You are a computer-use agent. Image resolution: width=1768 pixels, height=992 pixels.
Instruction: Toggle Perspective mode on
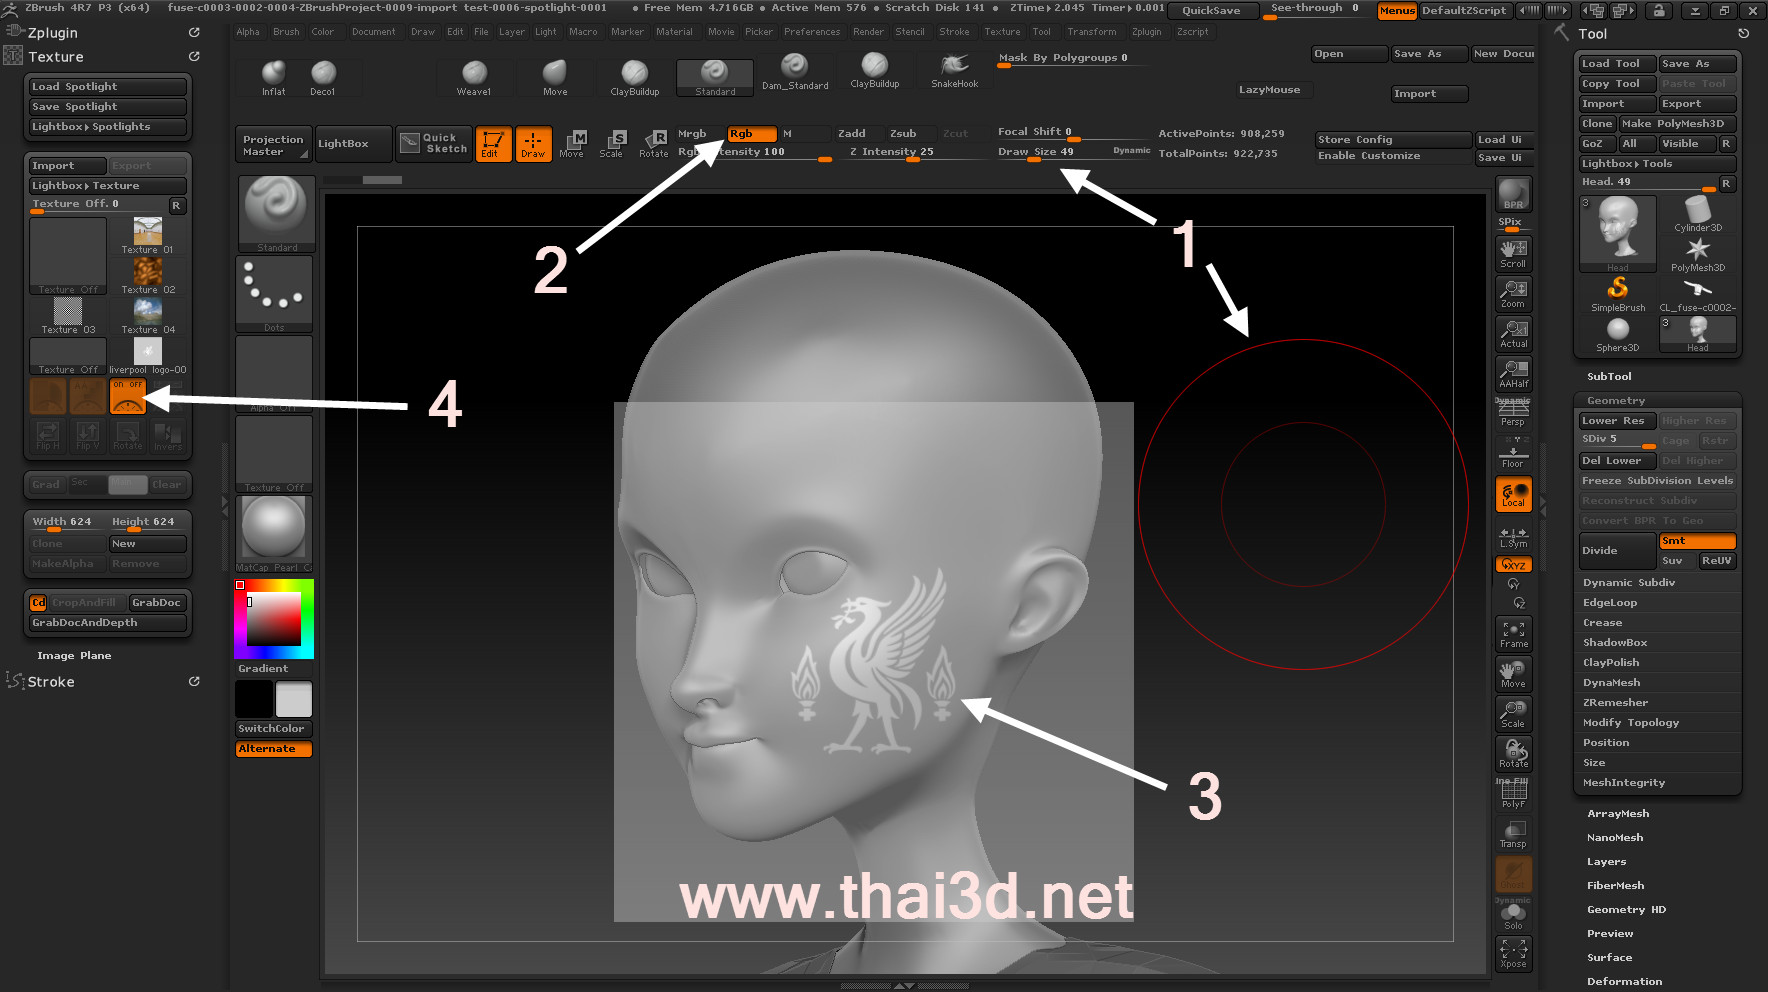click(1512, 414)
